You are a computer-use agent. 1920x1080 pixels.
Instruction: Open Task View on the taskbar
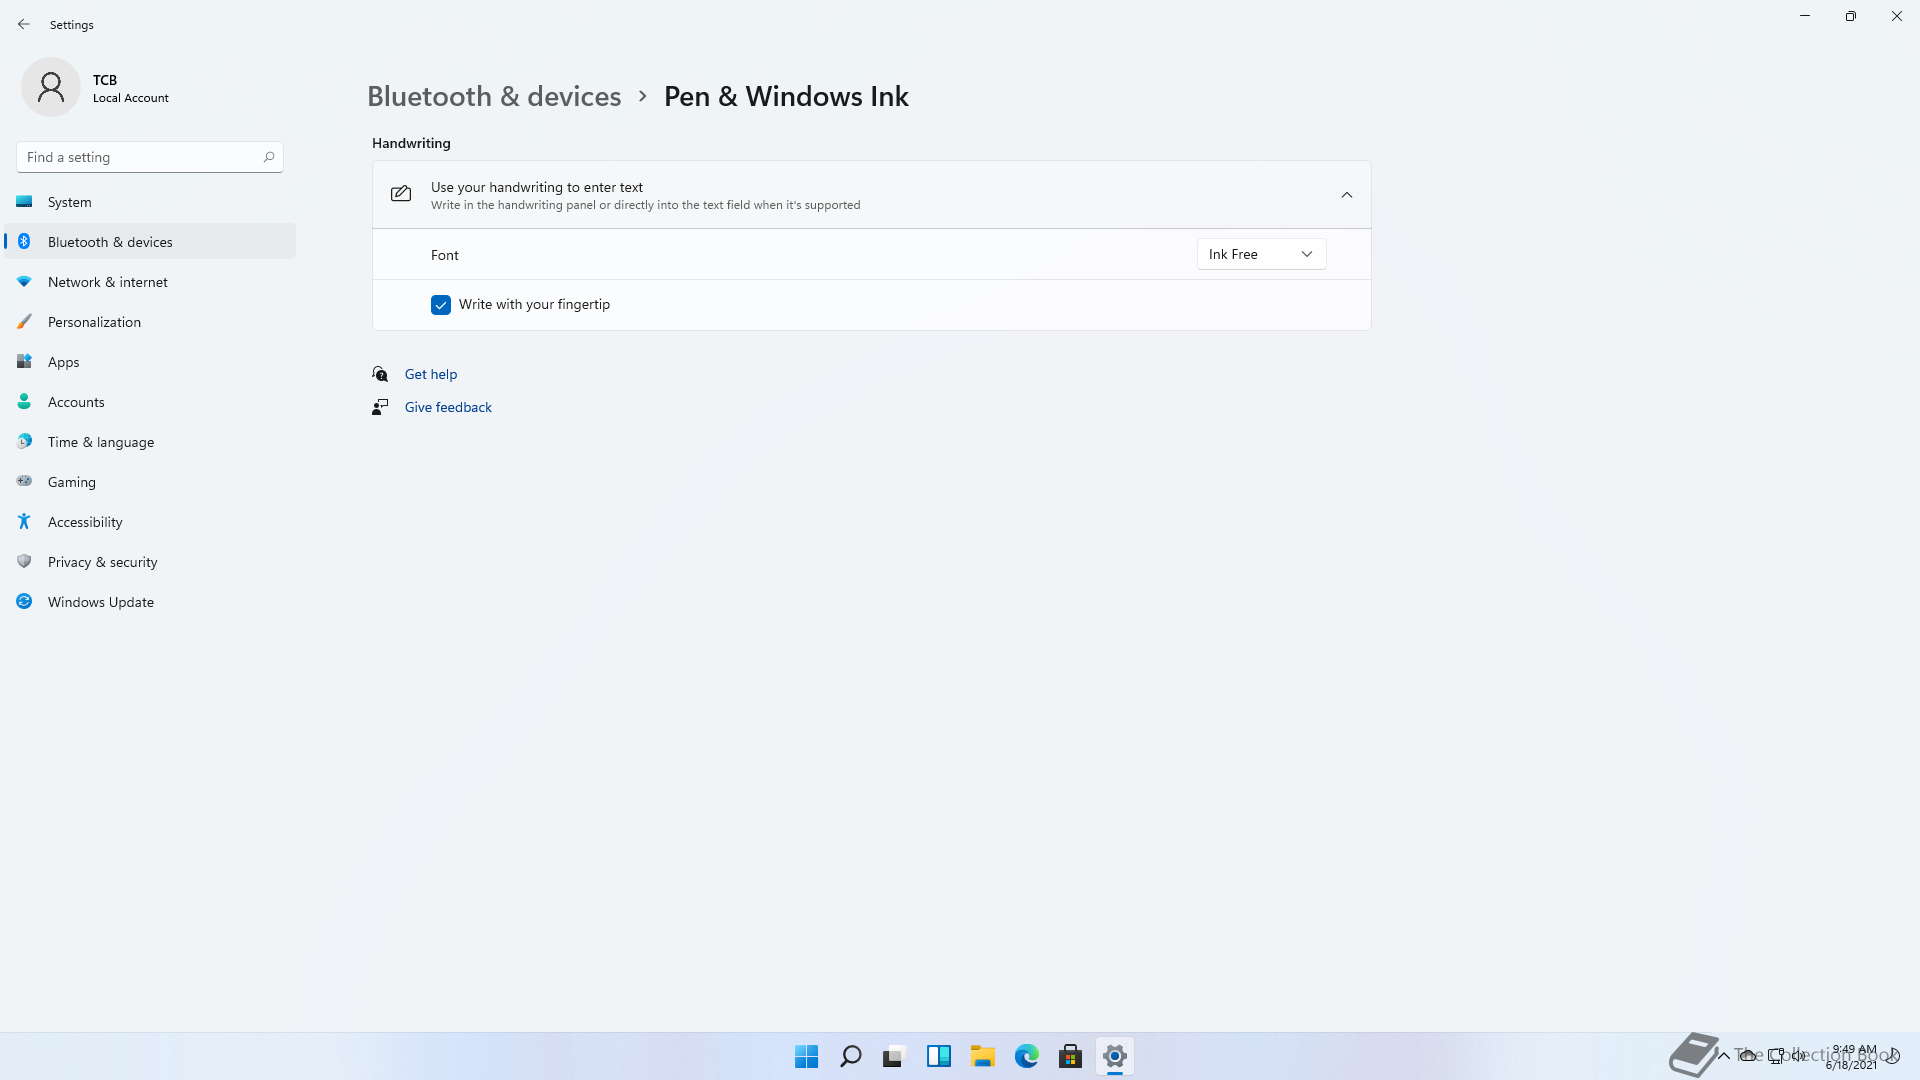tap(895, 1056)
